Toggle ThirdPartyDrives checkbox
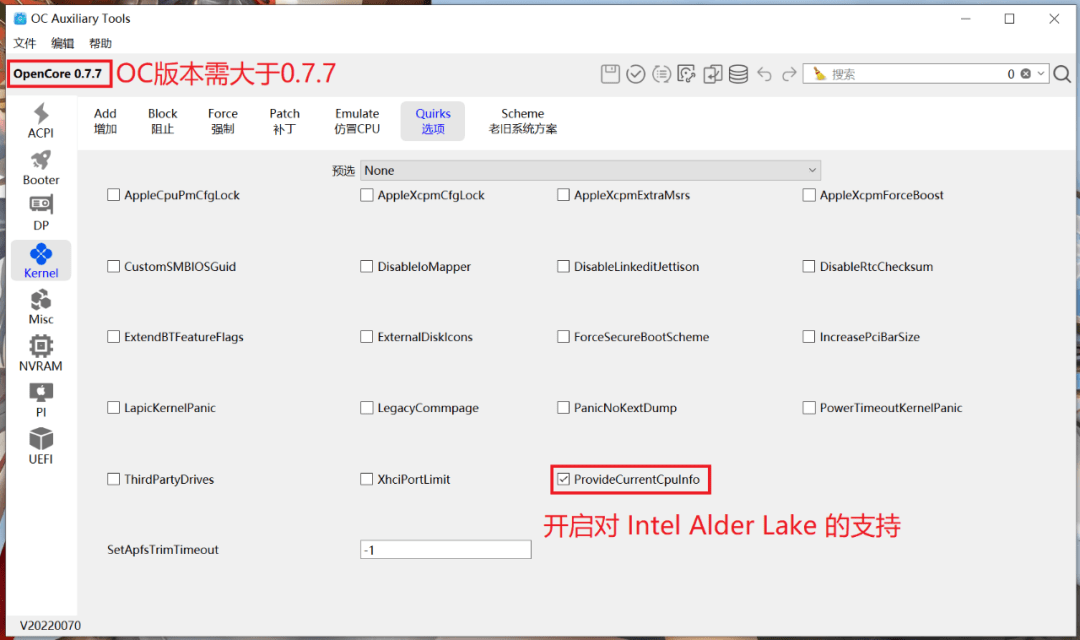The width and height of the screenshot is (1080, 640). tap(114, 479)
